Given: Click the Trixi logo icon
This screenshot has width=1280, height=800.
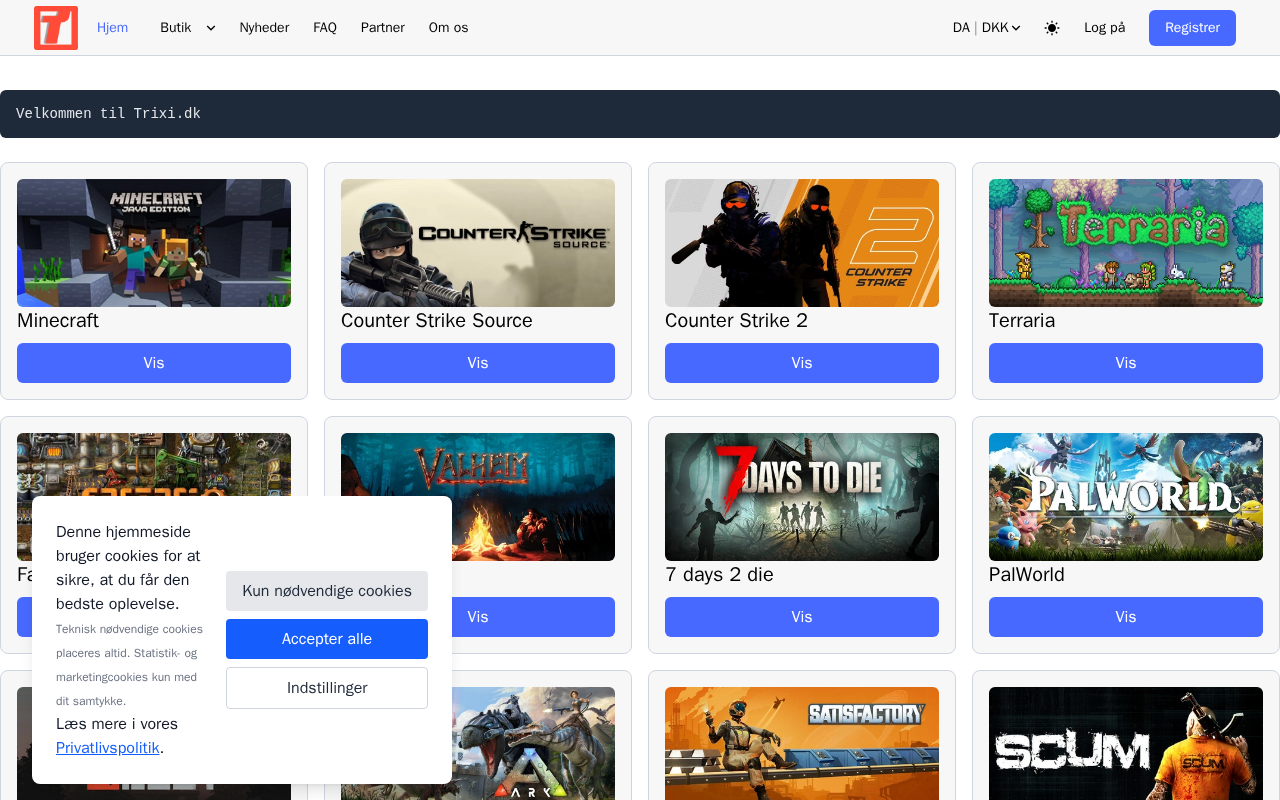Looking at the screenshot, I should point(56,28).
